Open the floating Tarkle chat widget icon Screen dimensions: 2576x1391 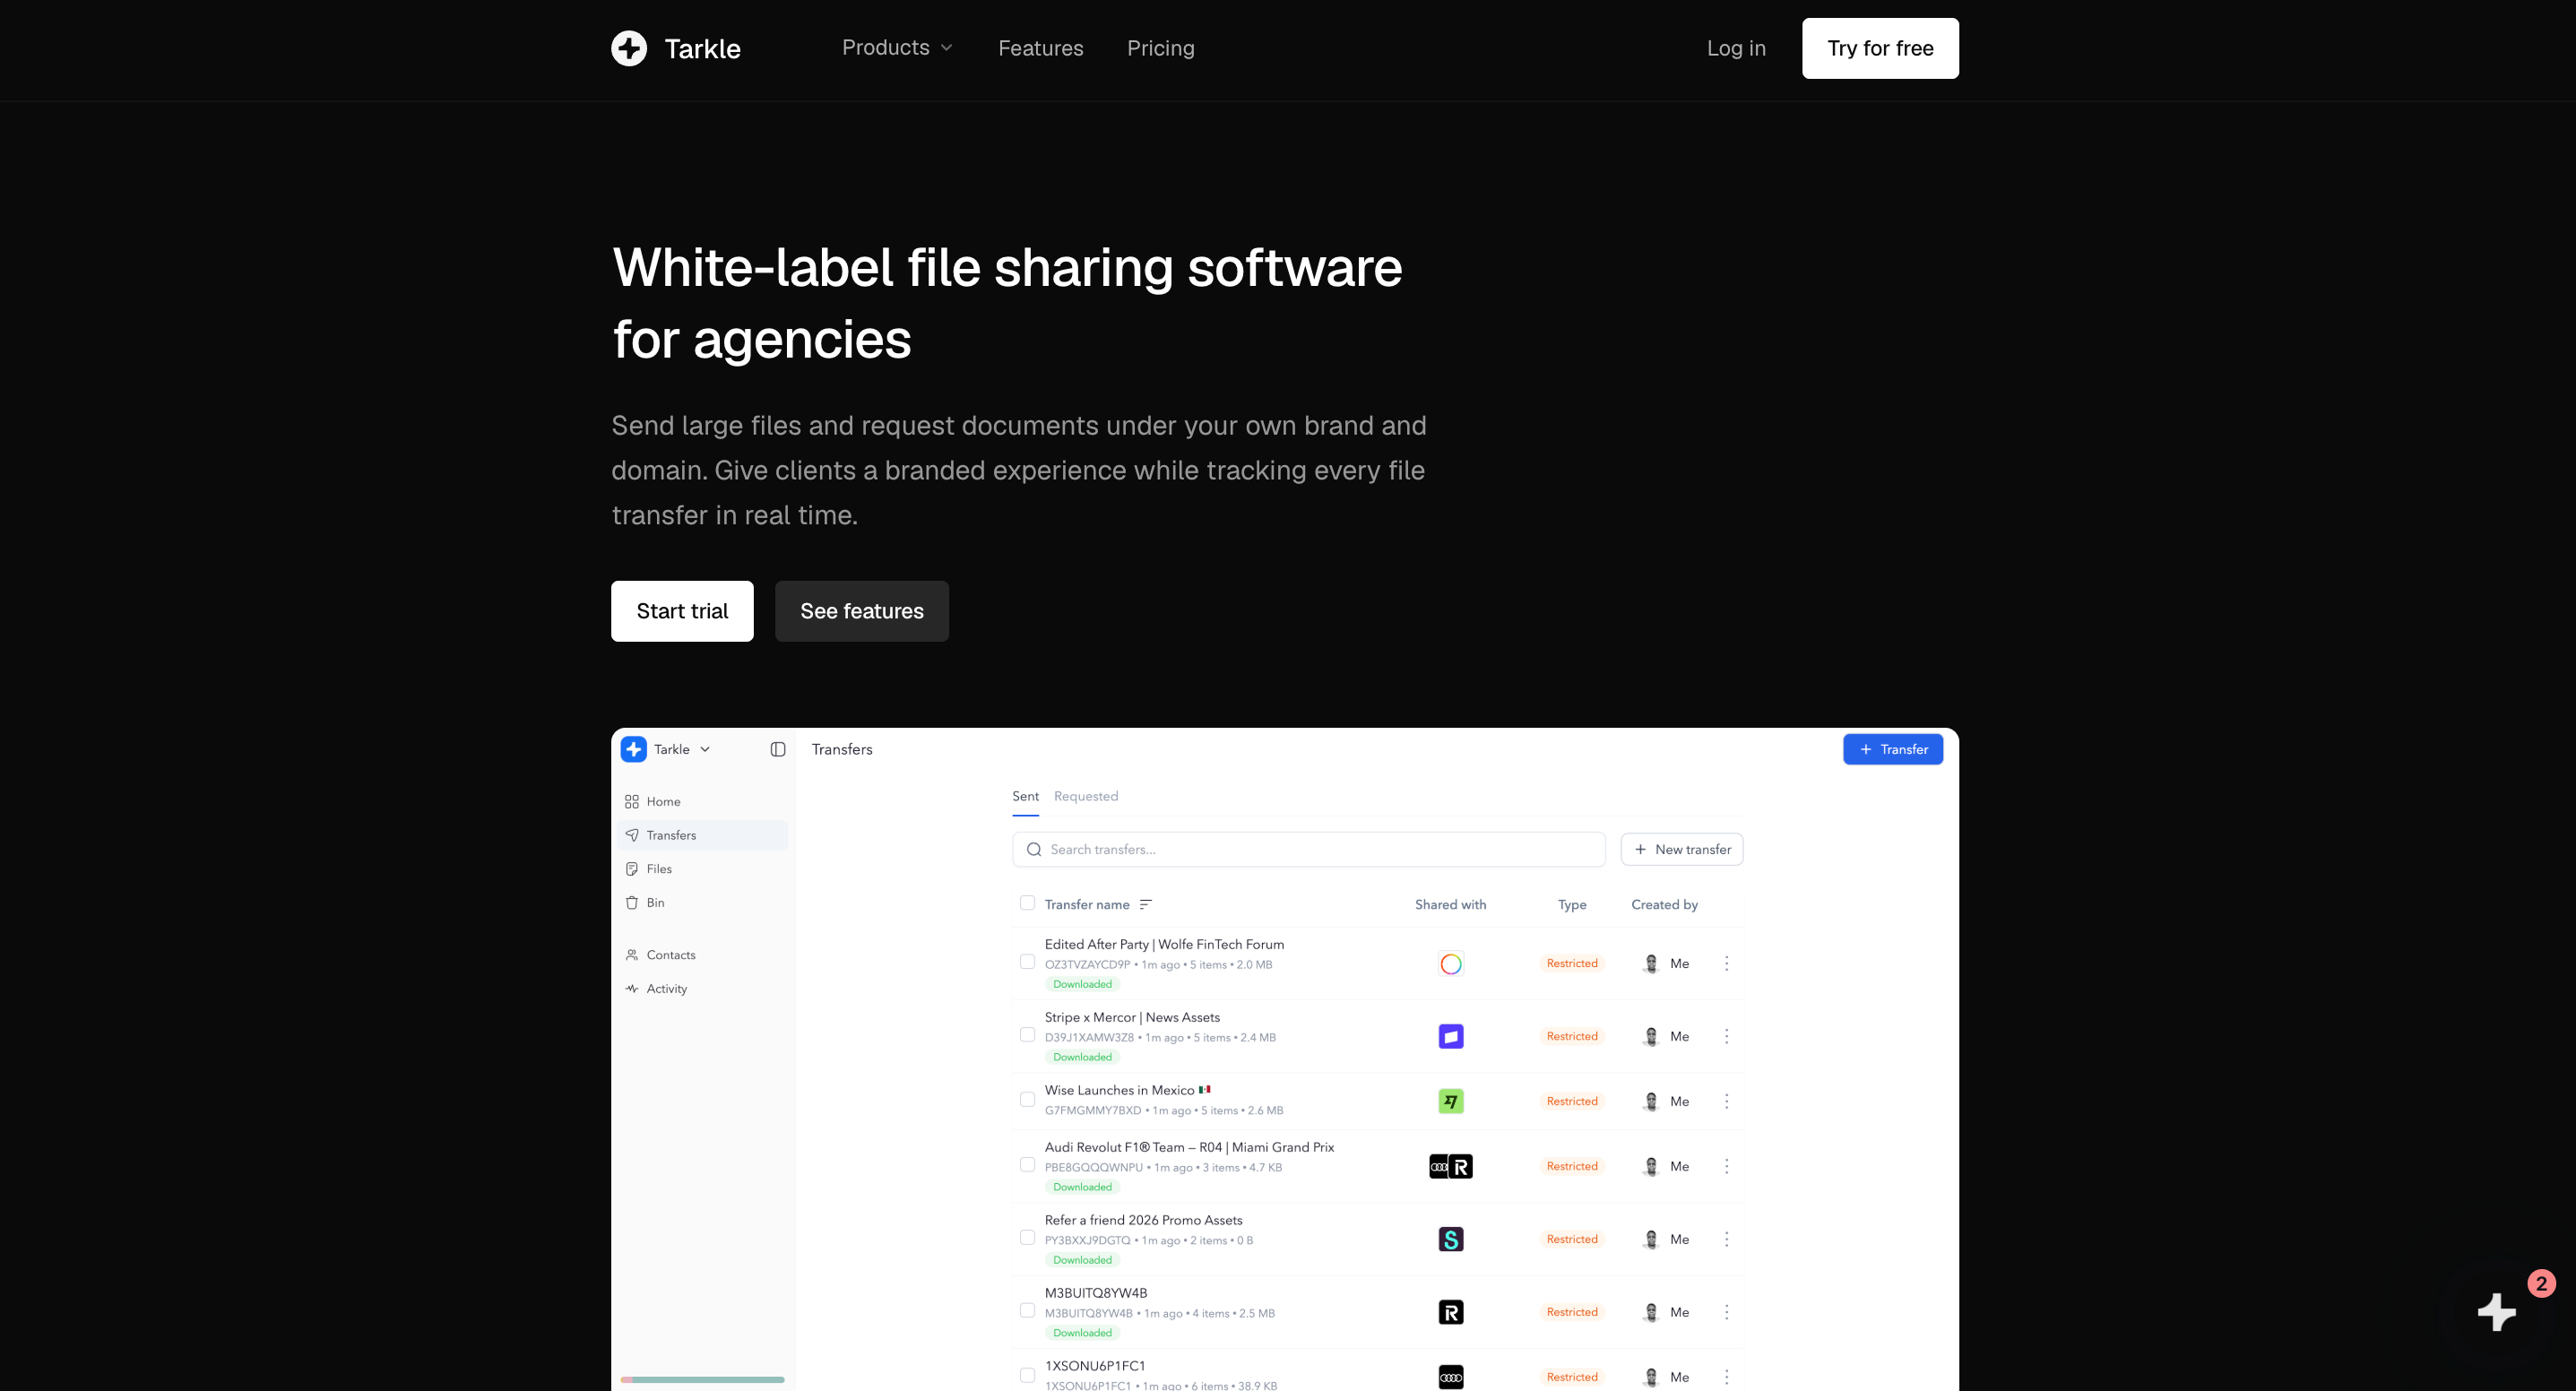point(2497,1311)
